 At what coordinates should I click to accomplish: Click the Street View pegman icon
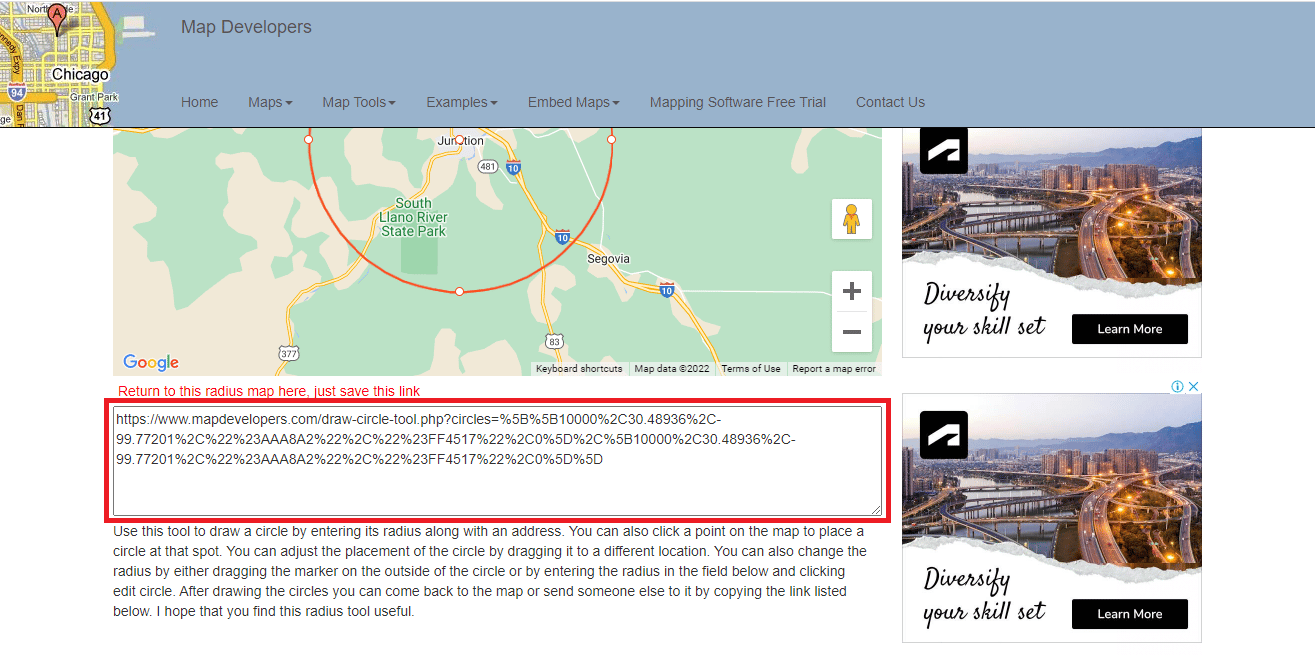click(x=851, y=219)
